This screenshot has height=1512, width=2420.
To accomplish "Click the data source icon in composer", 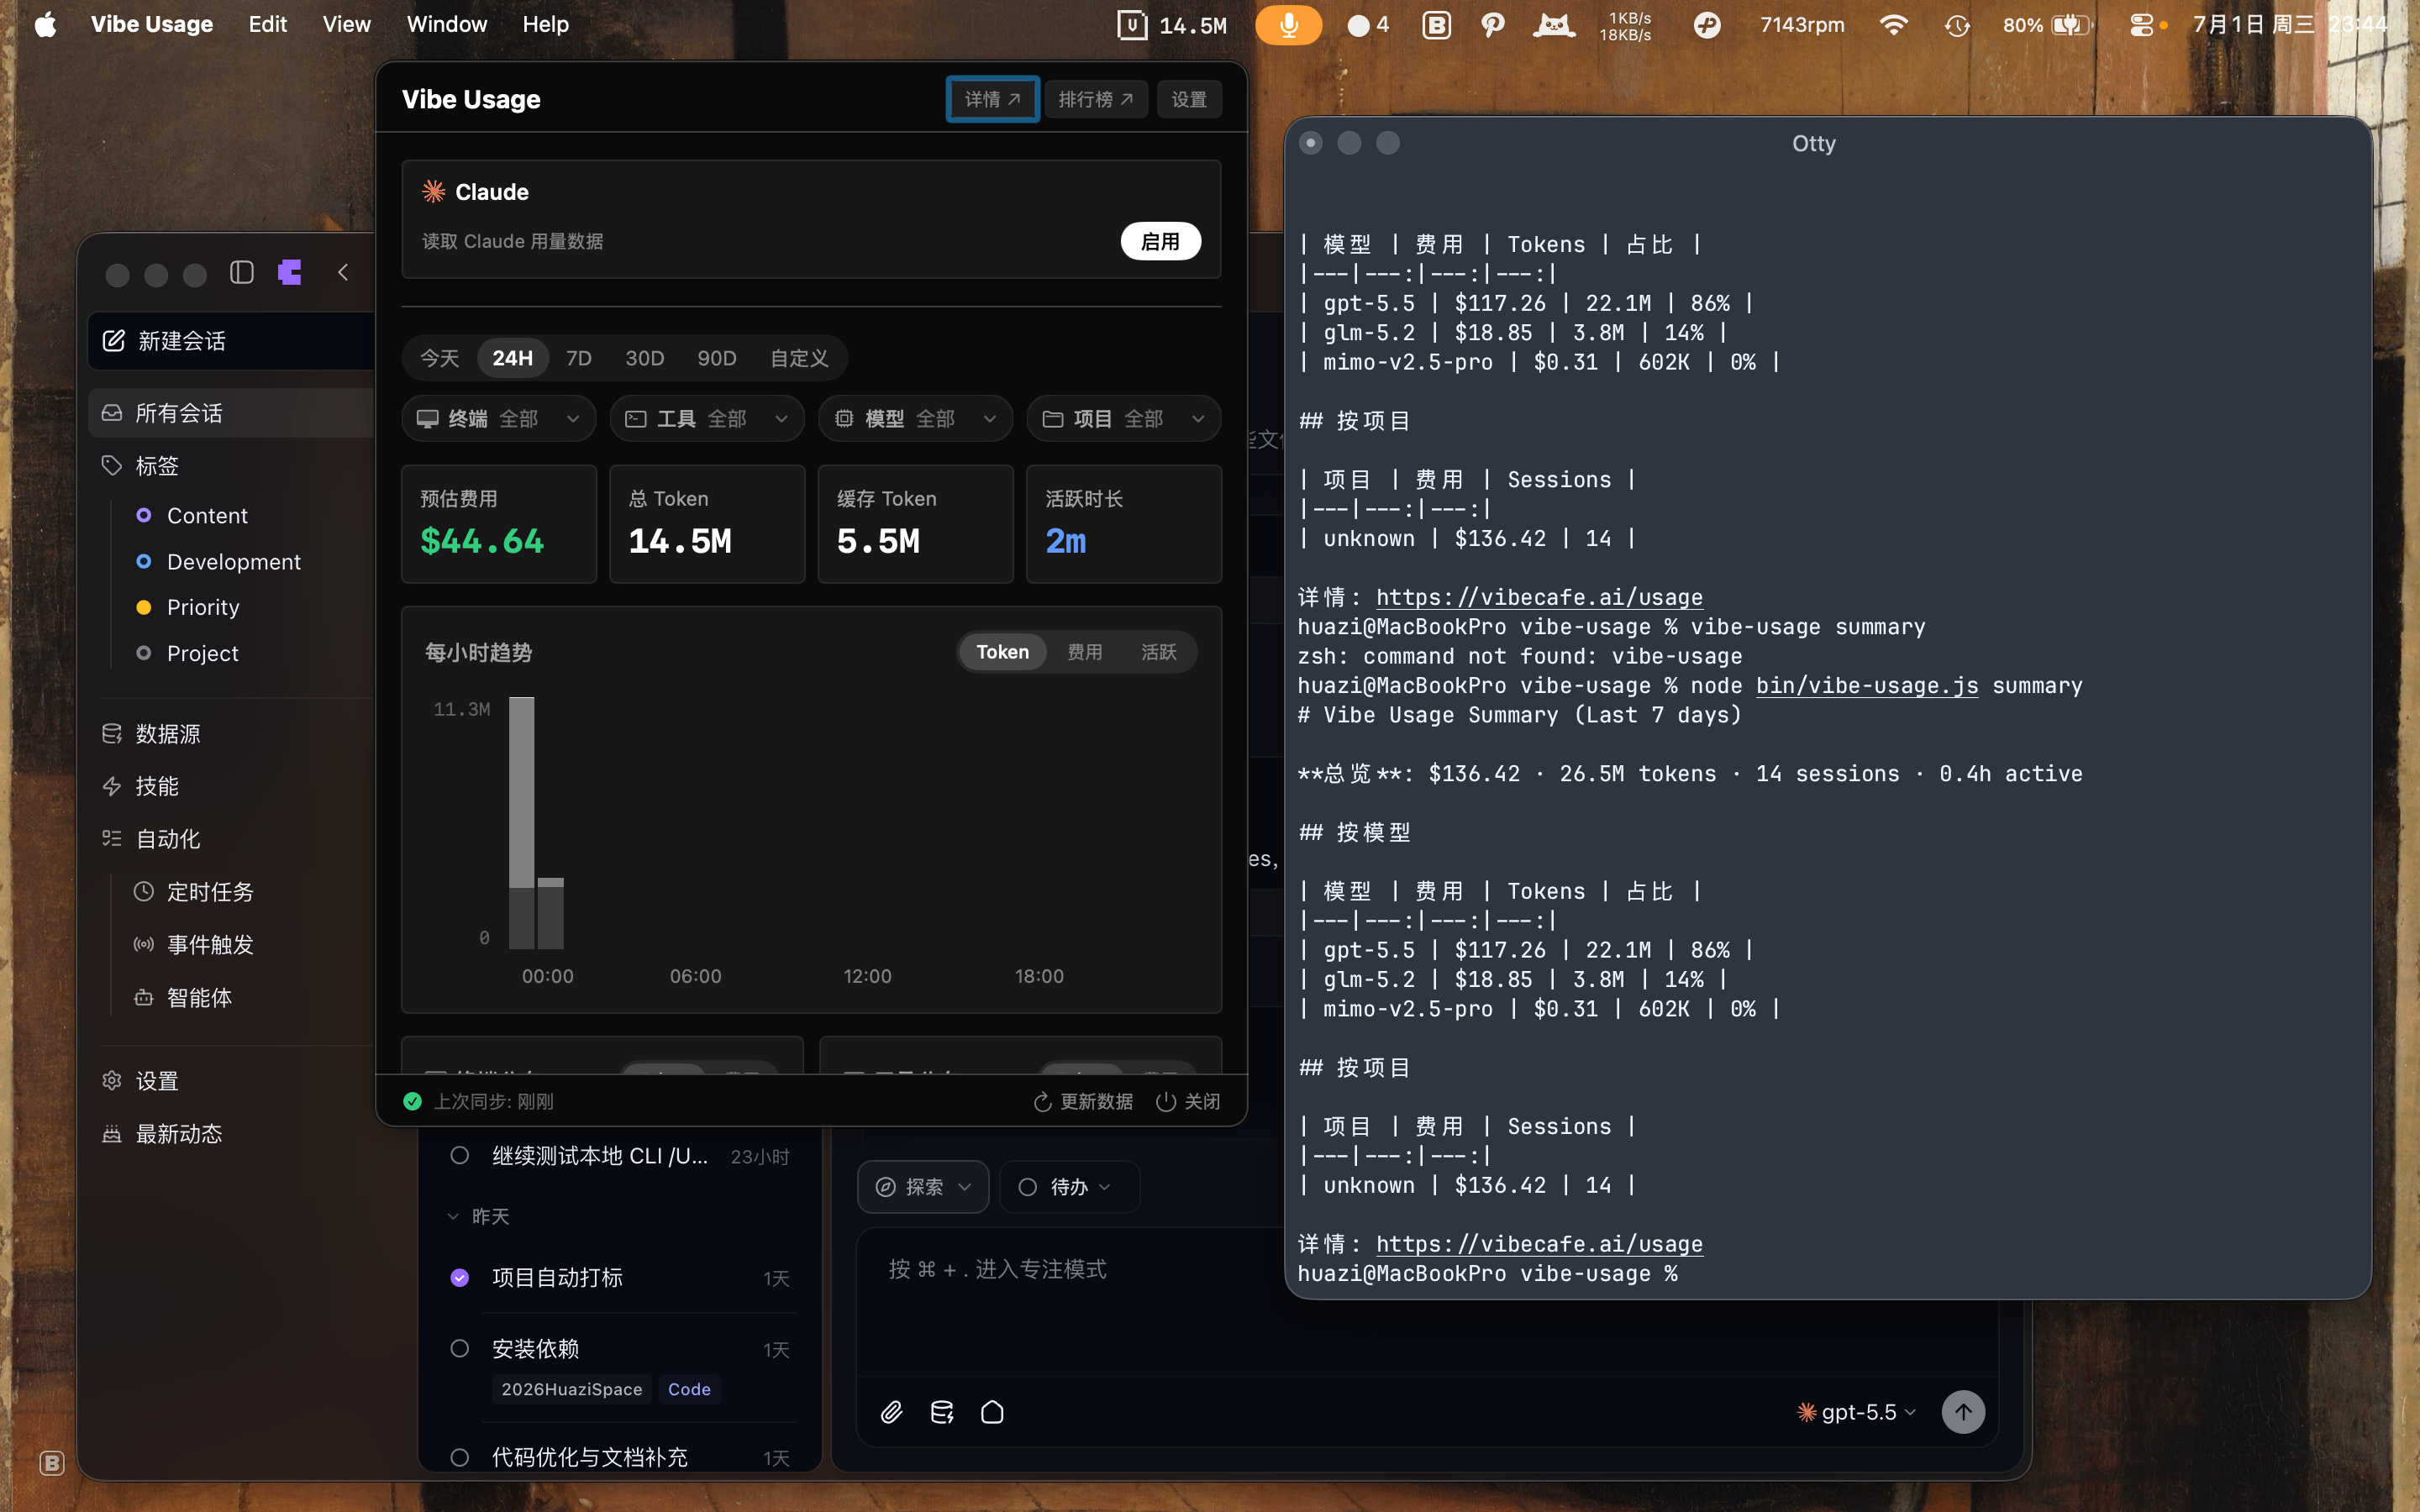I will tap(942, 1412).
